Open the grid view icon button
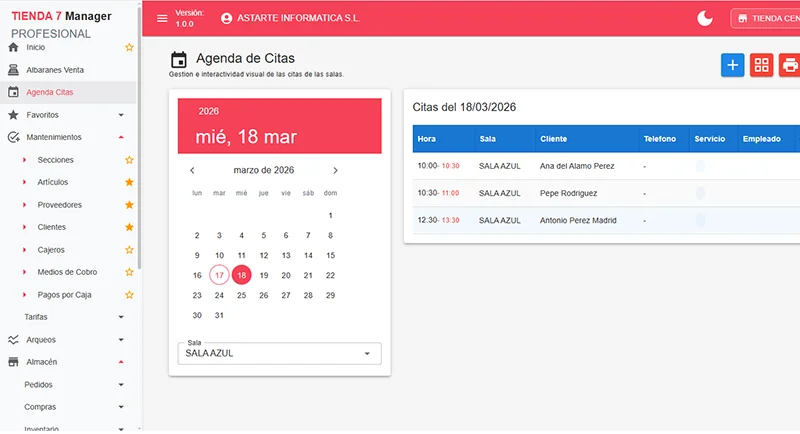The image size is (800, 434). (761, 65)
